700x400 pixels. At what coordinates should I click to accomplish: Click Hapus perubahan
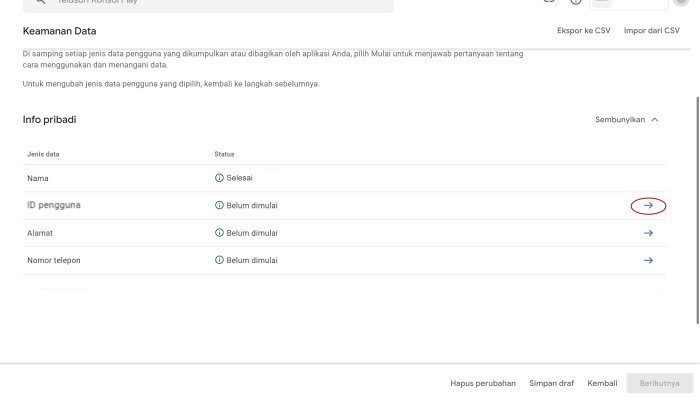pos(483,383)
